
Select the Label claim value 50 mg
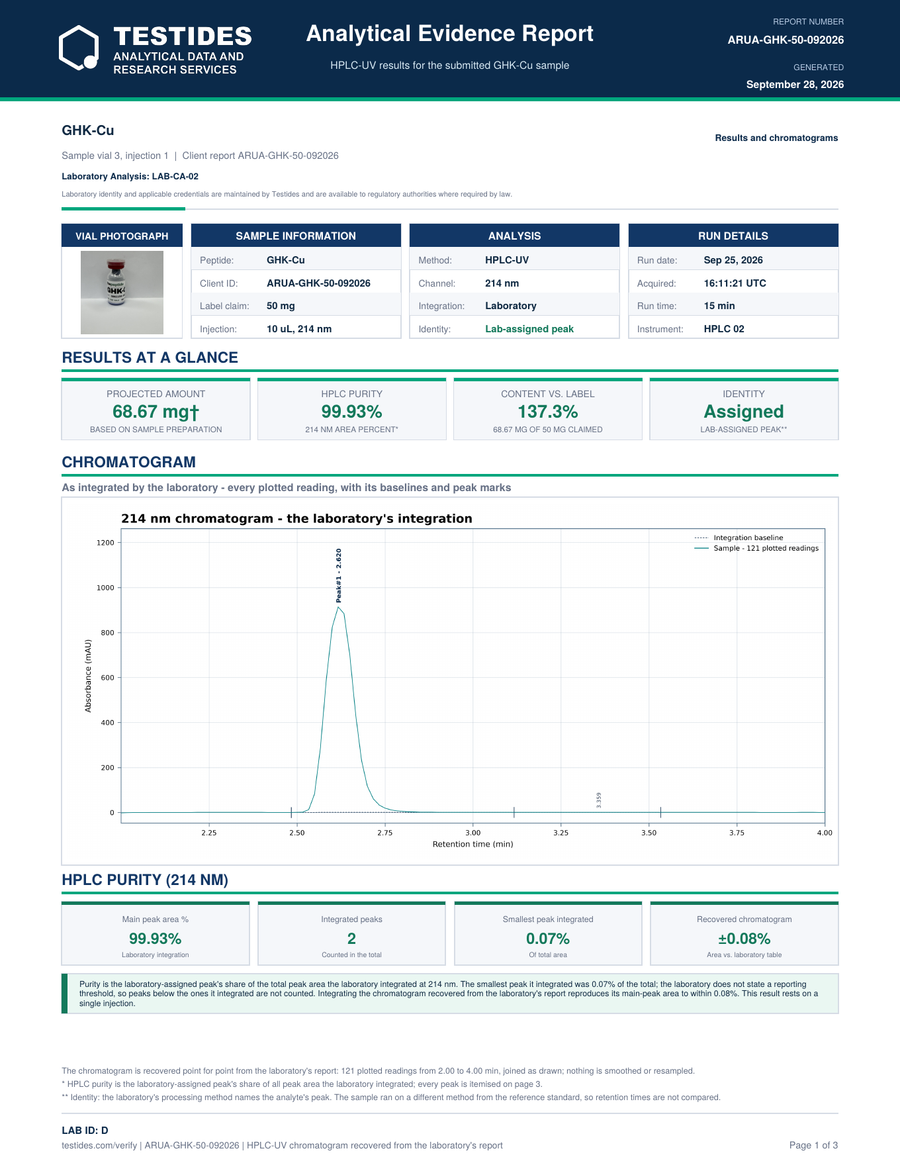pyautogui.click(x=281, y=305)
